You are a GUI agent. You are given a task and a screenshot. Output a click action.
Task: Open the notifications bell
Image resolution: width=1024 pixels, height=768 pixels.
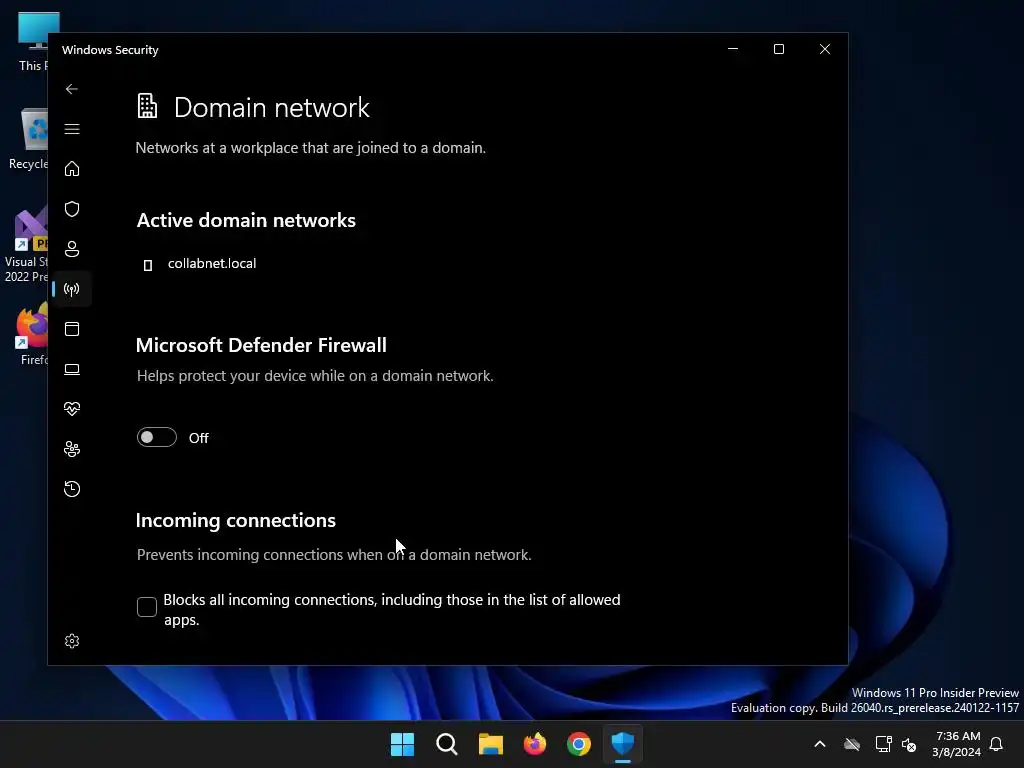(x=996, y=744)
